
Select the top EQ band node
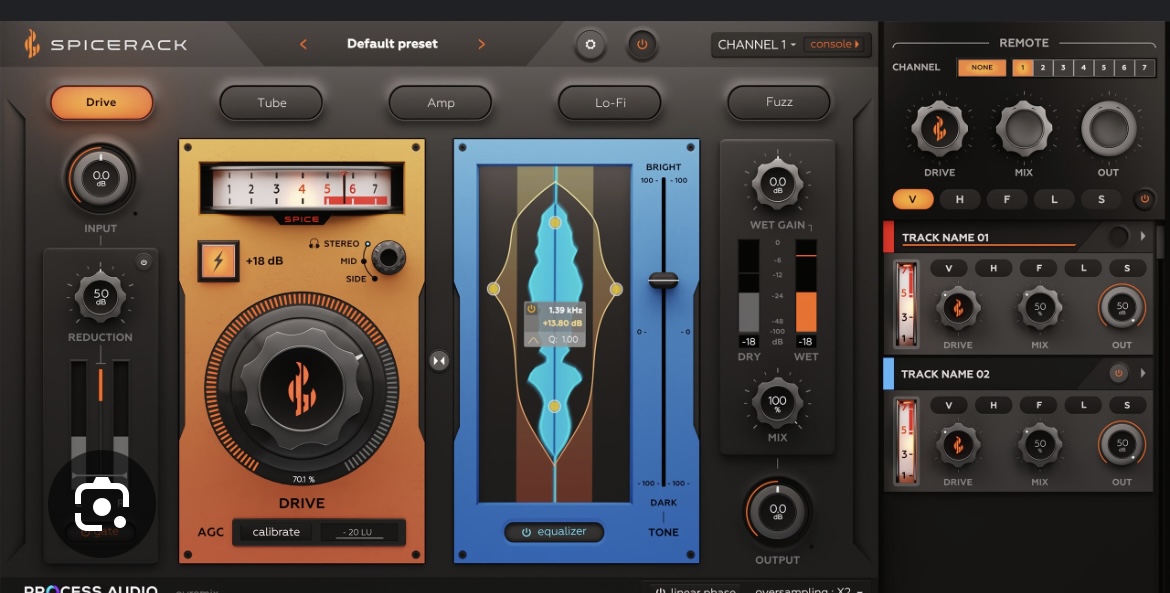(554, 222)
